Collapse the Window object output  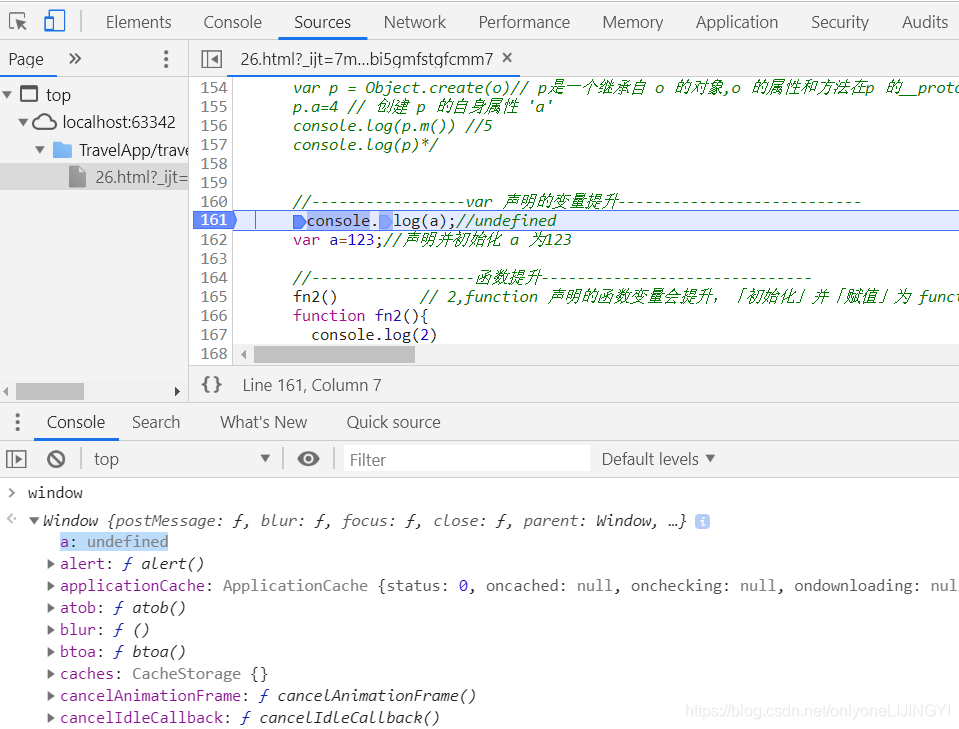[34, 521]
